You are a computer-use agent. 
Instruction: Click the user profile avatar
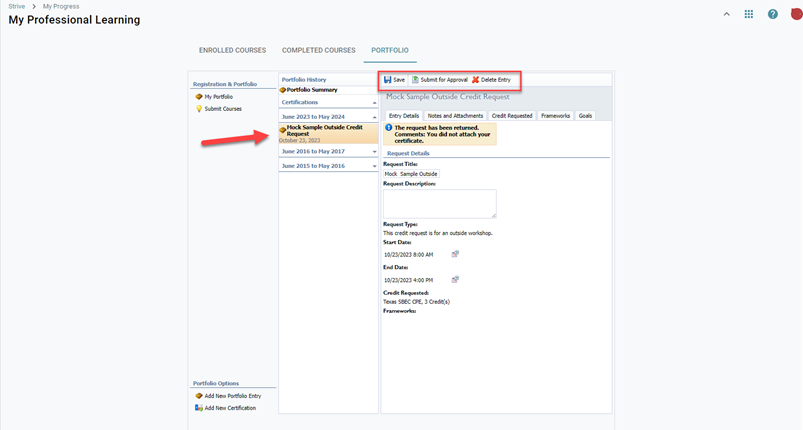click(x=796, y=14)
